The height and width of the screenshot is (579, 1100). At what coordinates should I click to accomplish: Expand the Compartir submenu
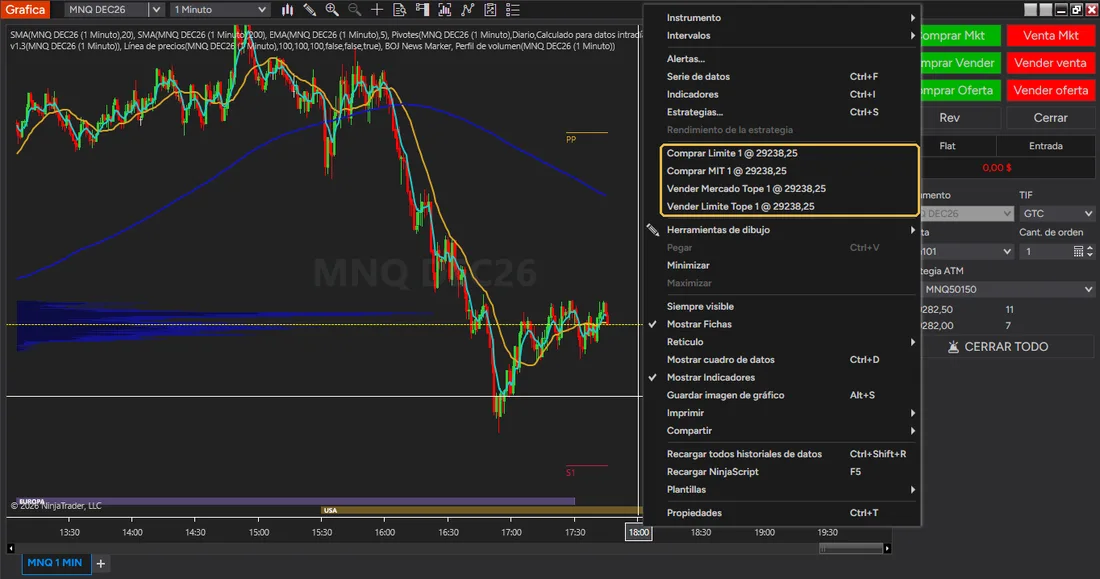(x=782, y=431)
